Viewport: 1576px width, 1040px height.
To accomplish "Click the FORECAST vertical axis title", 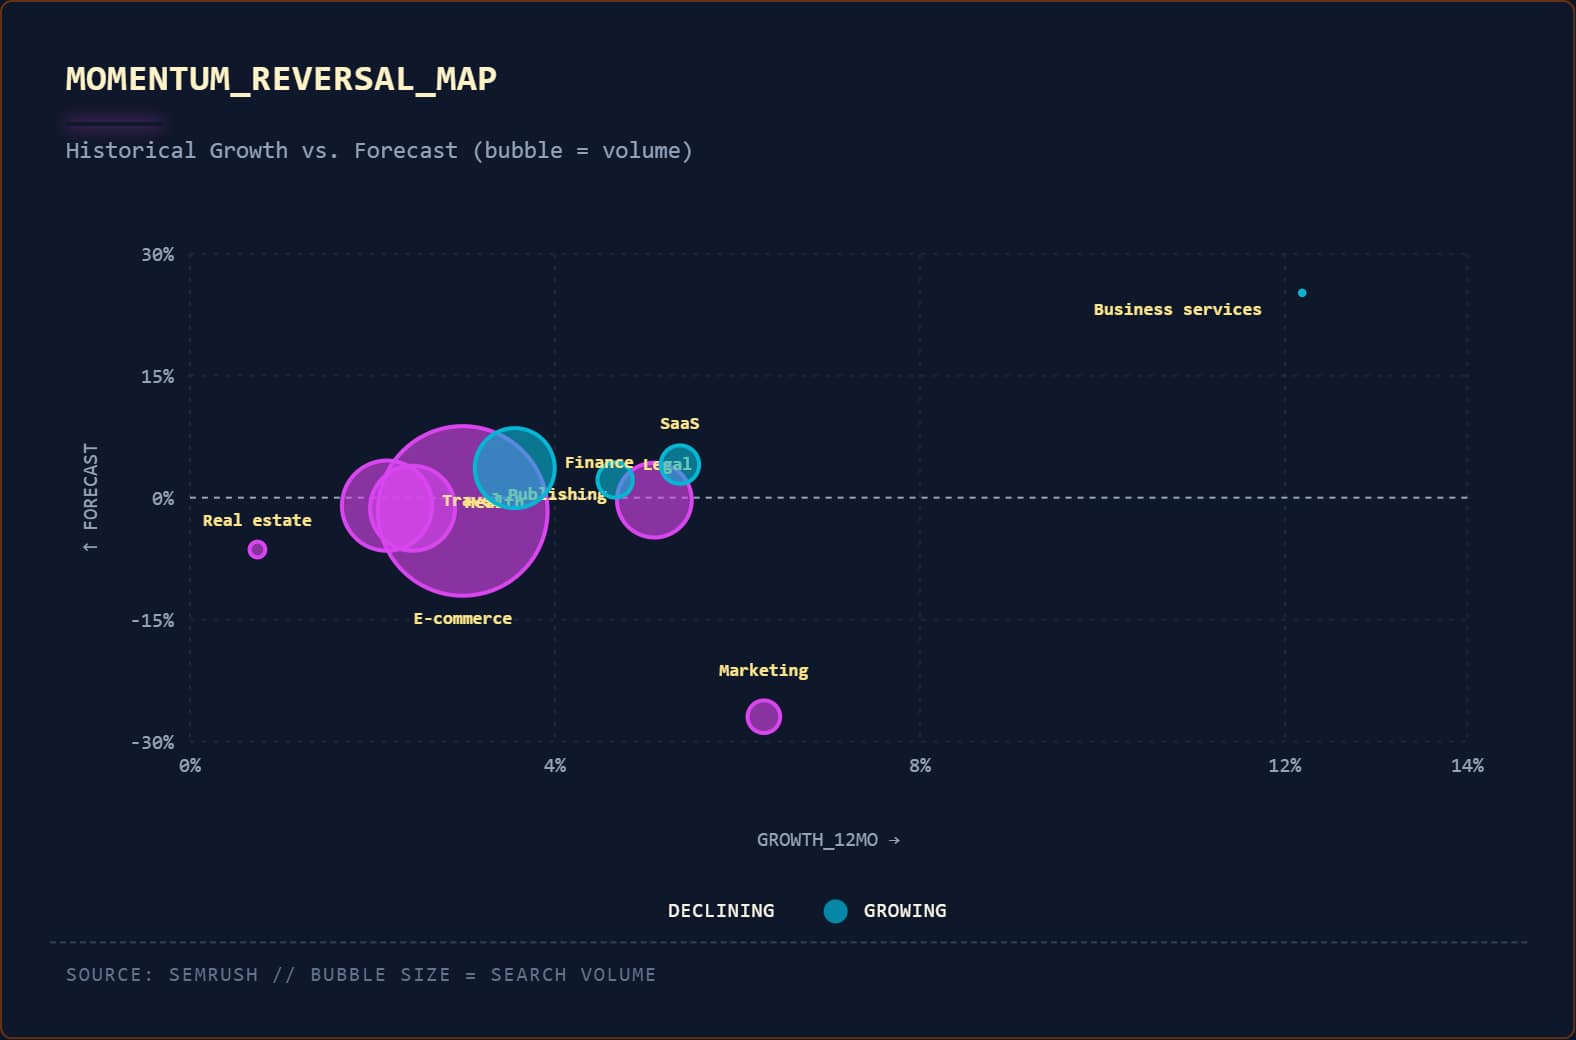I will (90, 497).
